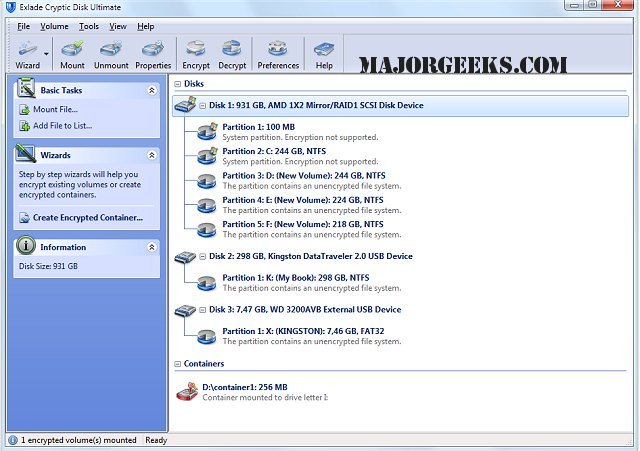640x451 pixels.
Task: Open the Wizard dropdown arrow
Action: (x=47, y=54)
